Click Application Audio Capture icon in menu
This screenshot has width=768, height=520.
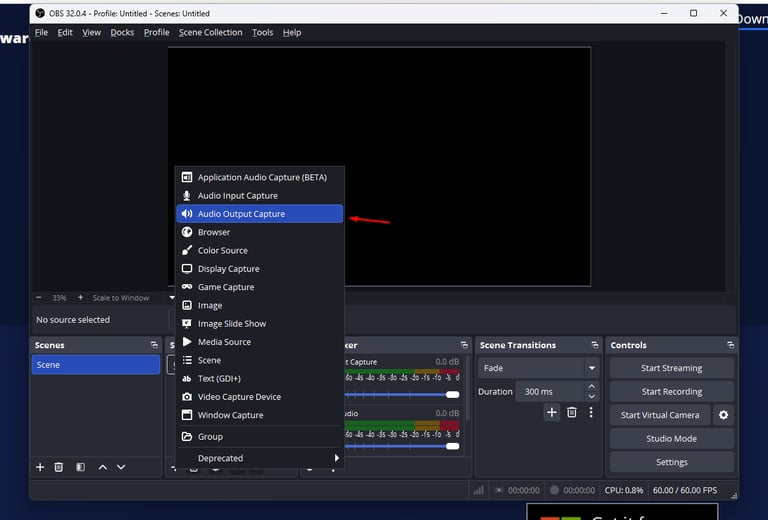click(187, 177)
